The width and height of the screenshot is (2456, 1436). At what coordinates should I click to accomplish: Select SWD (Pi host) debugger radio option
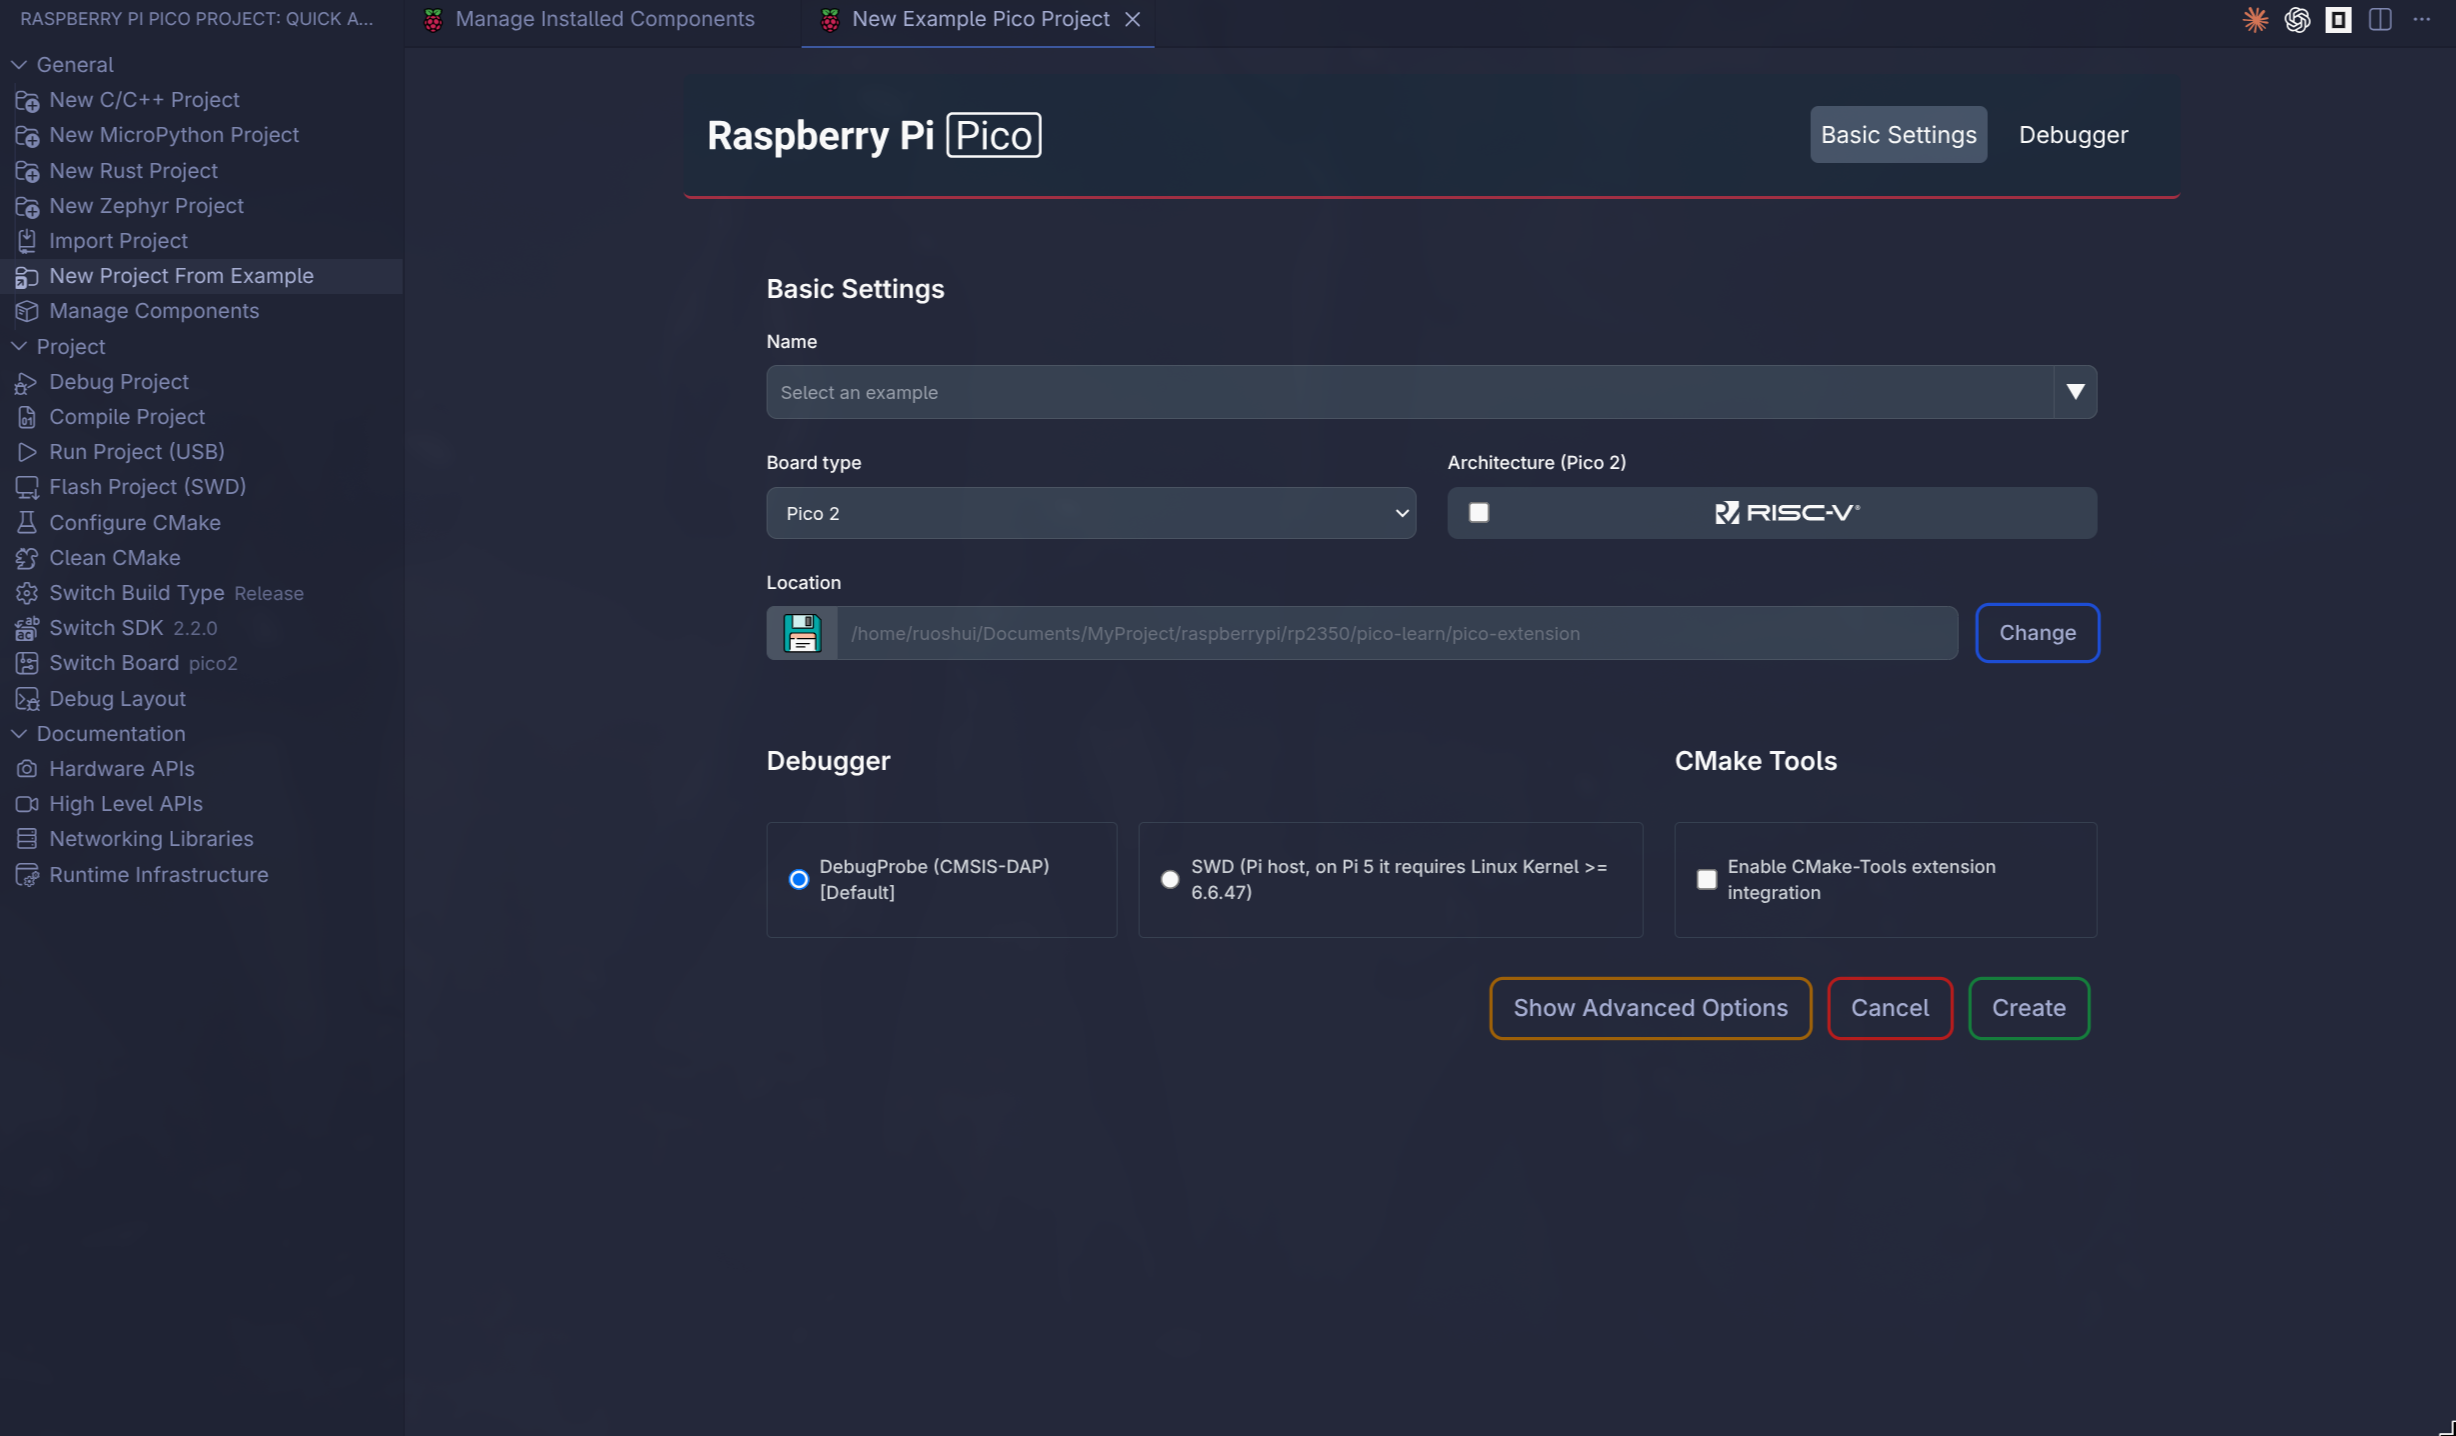pyautogui.click(x=1169, y=879)
